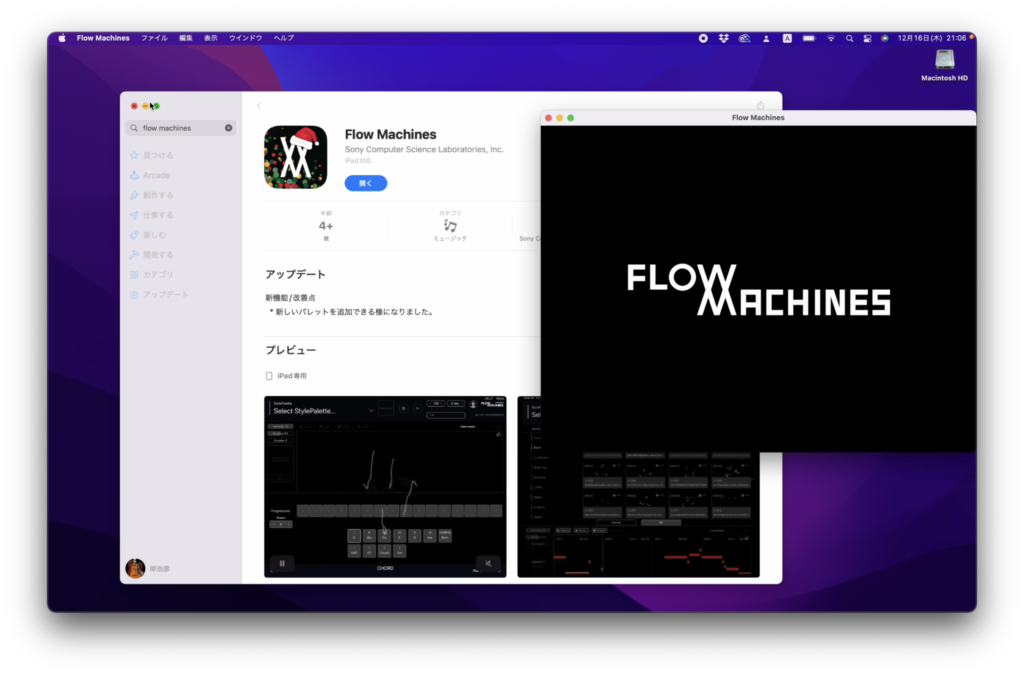Go to Arcade in the sidebar
The image size is (1024, 675).
156,175
